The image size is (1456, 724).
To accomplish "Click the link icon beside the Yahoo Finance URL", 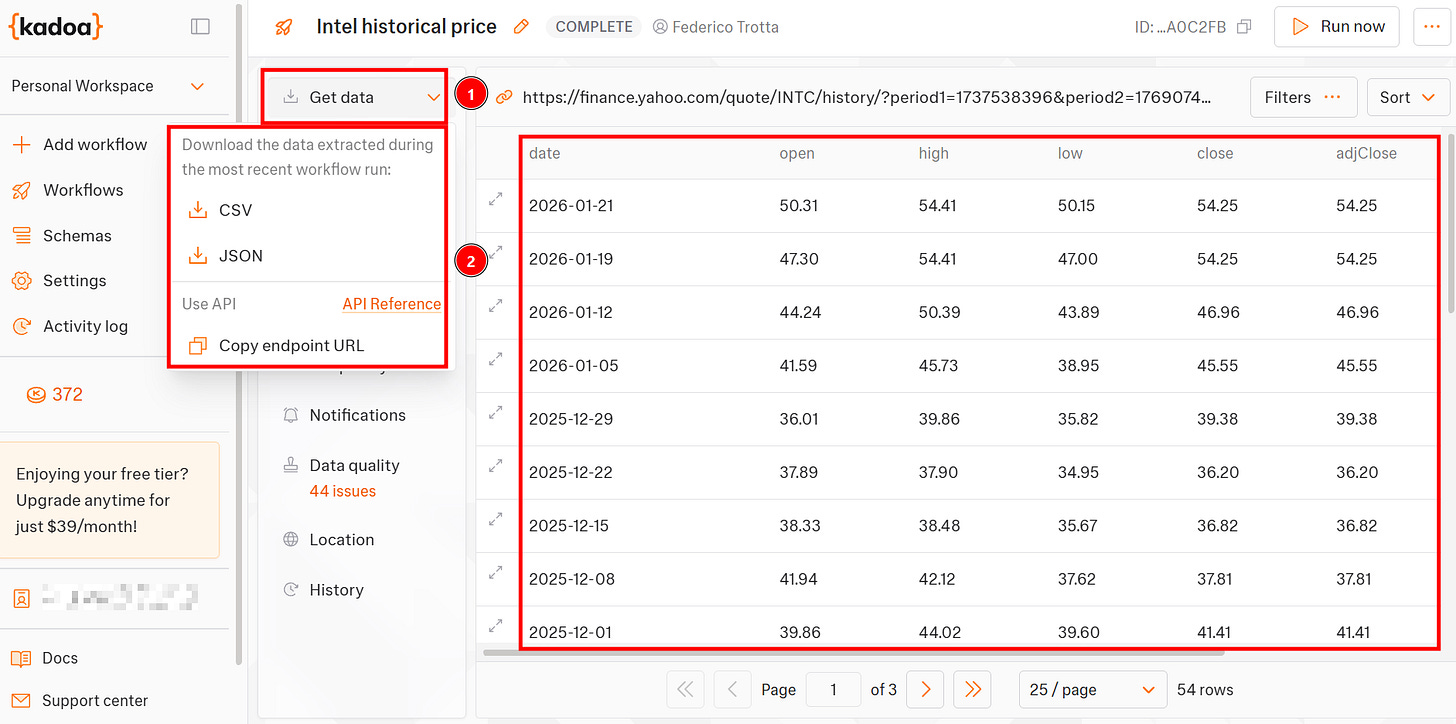I will click(502, 97).
